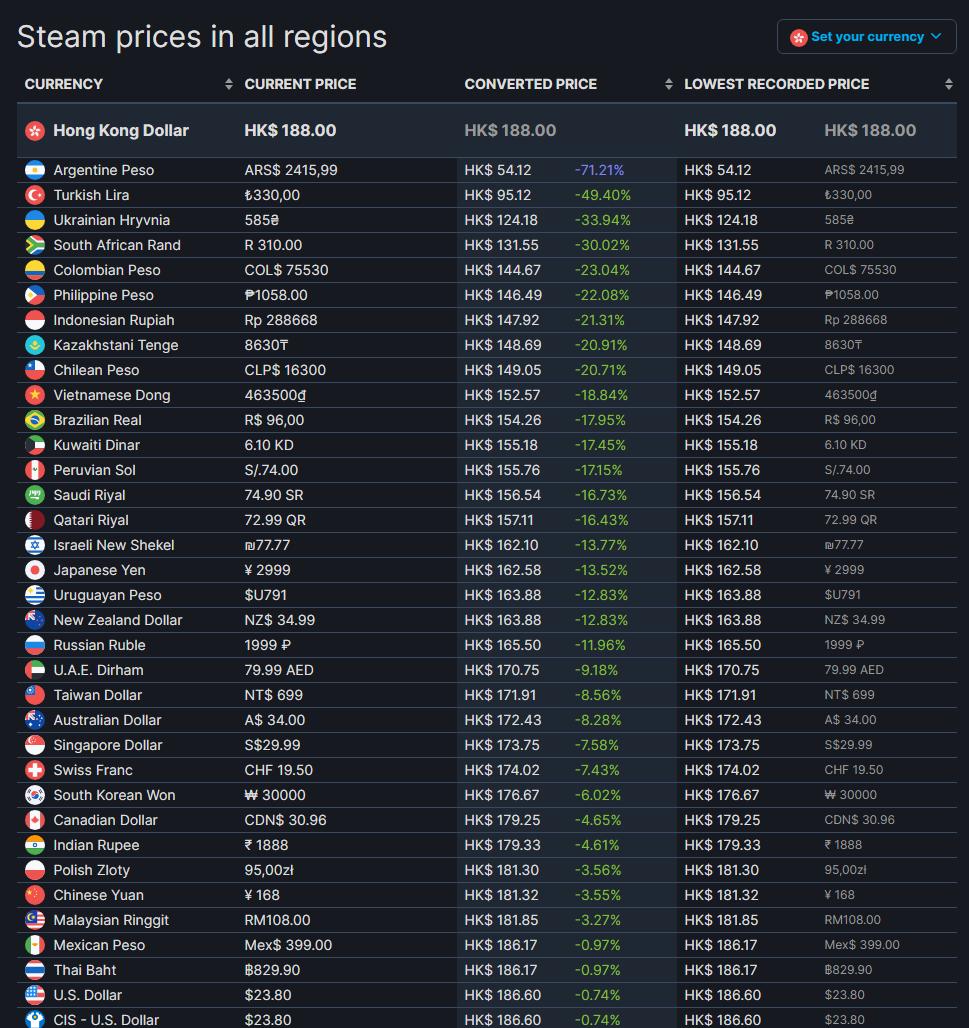Select the Argentine Peso currency name

coord(104,170)
